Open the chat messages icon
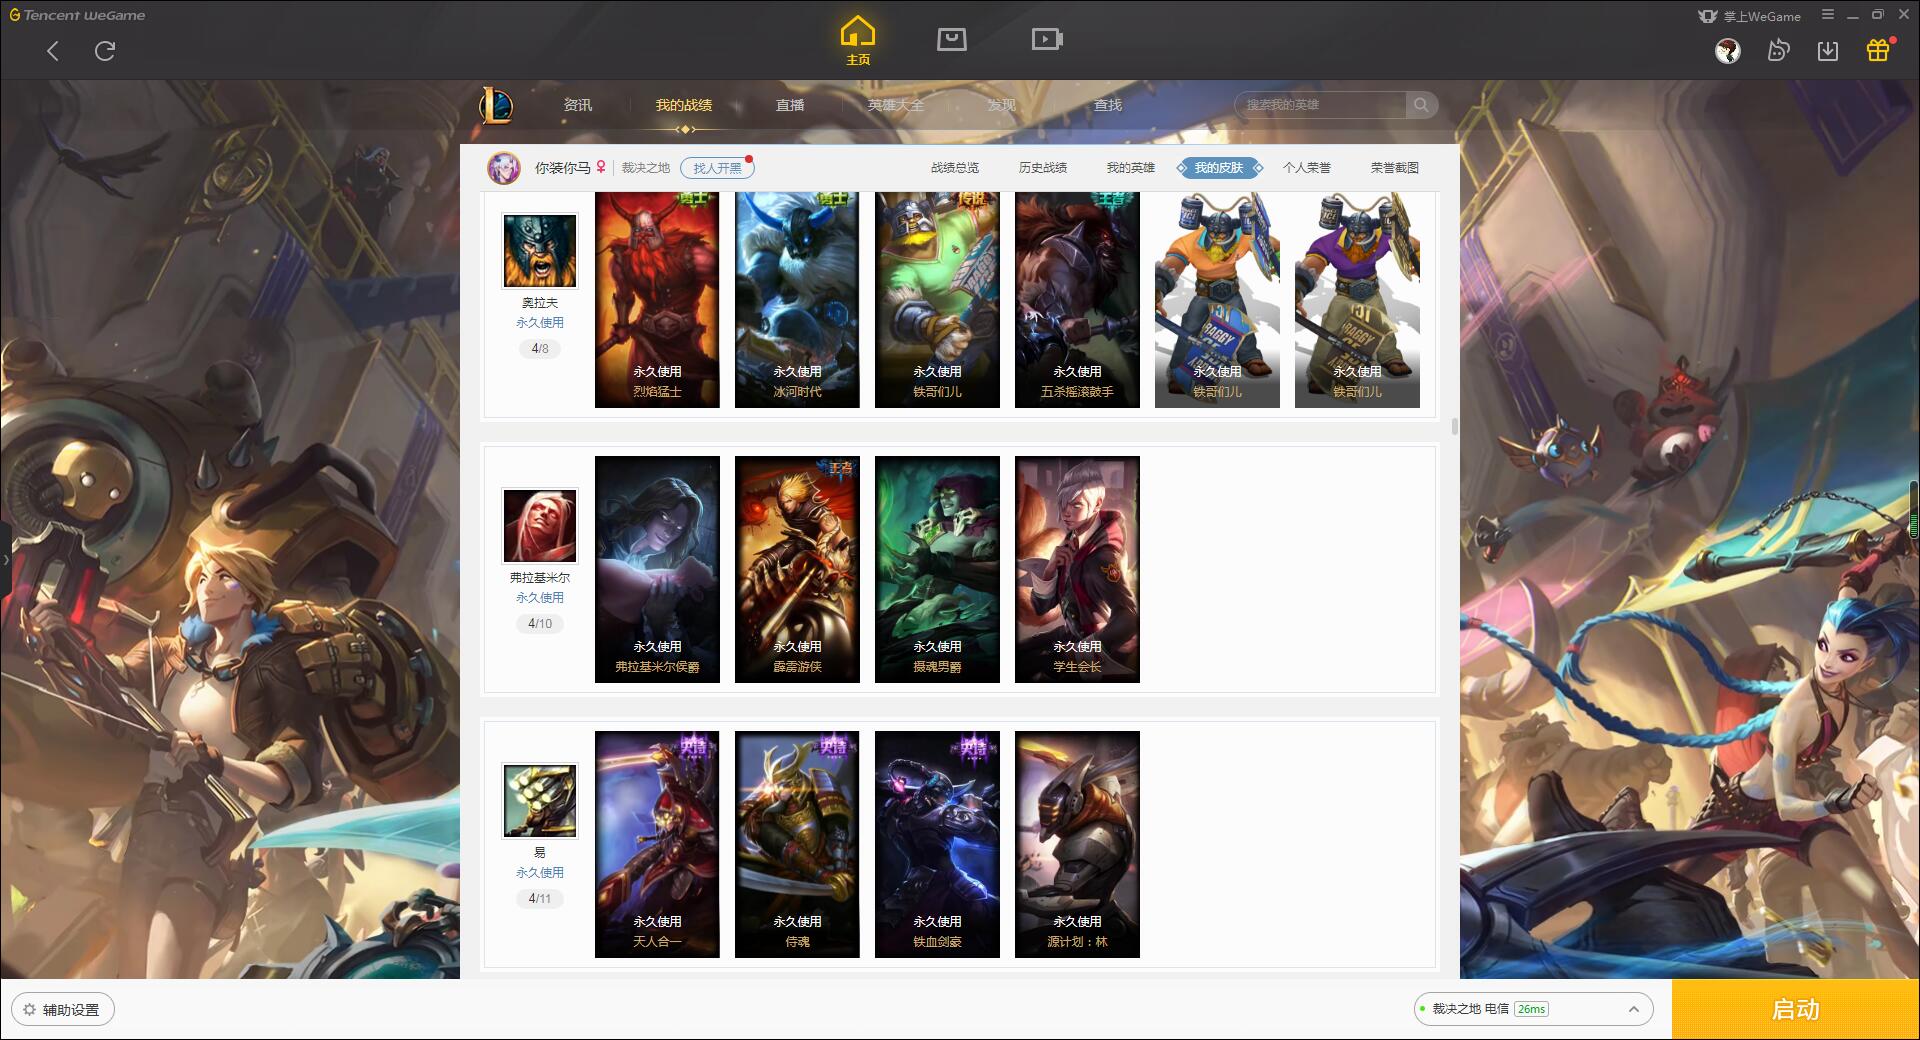Viewport: 1920px width, 1040px height. pyautogui.click(x=1778, y=51)
